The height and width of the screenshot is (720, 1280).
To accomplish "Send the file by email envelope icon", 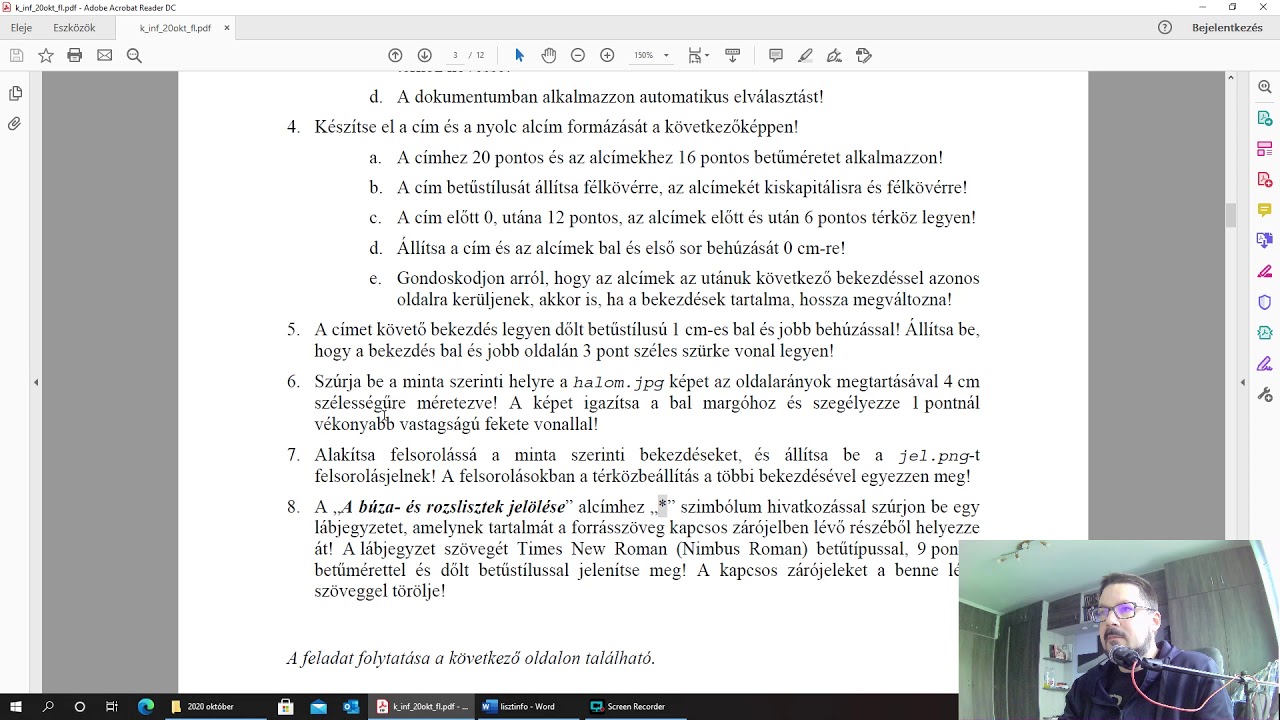I will tap(104, 56).
